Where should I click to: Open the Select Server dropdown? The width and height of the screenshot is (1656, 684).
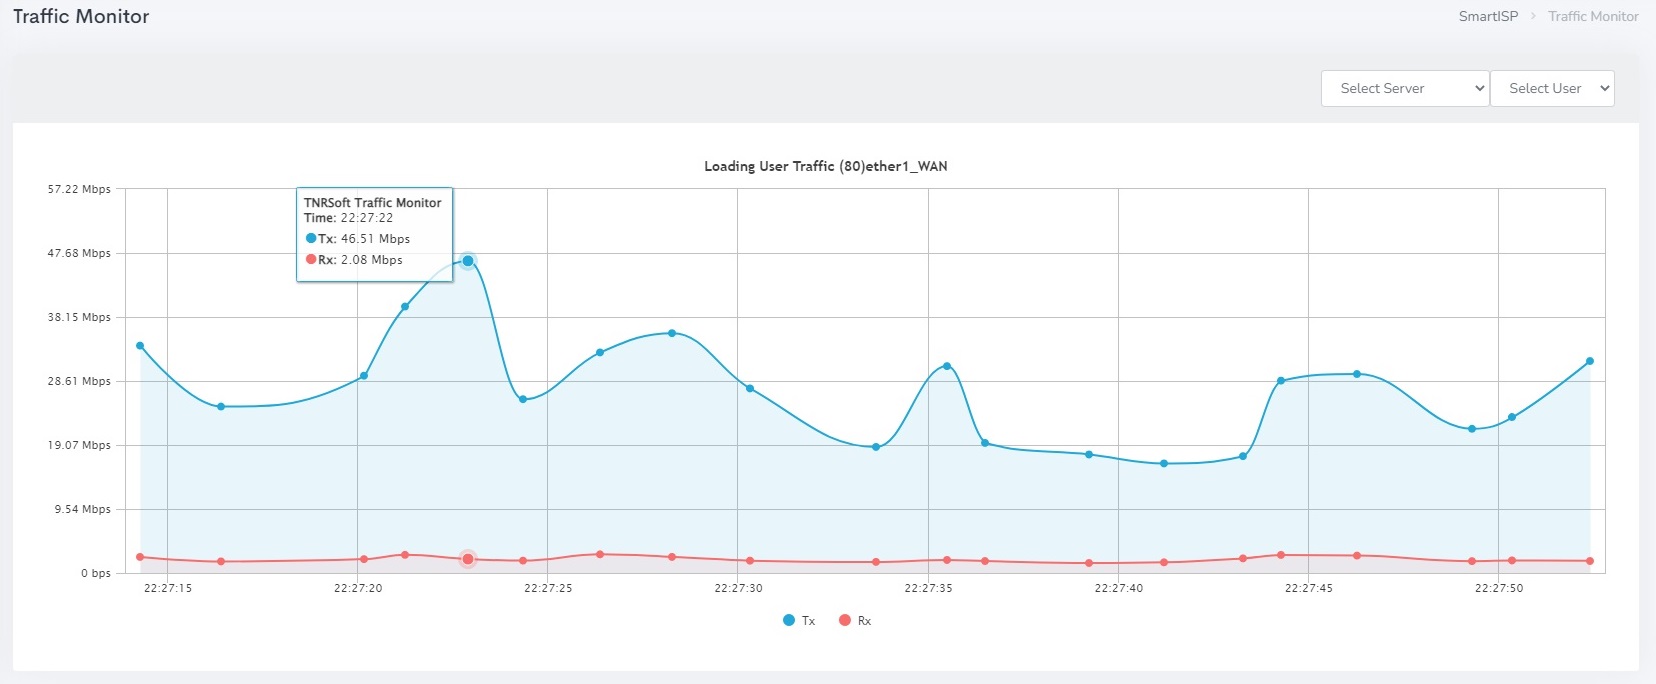tap(1404, 88)
